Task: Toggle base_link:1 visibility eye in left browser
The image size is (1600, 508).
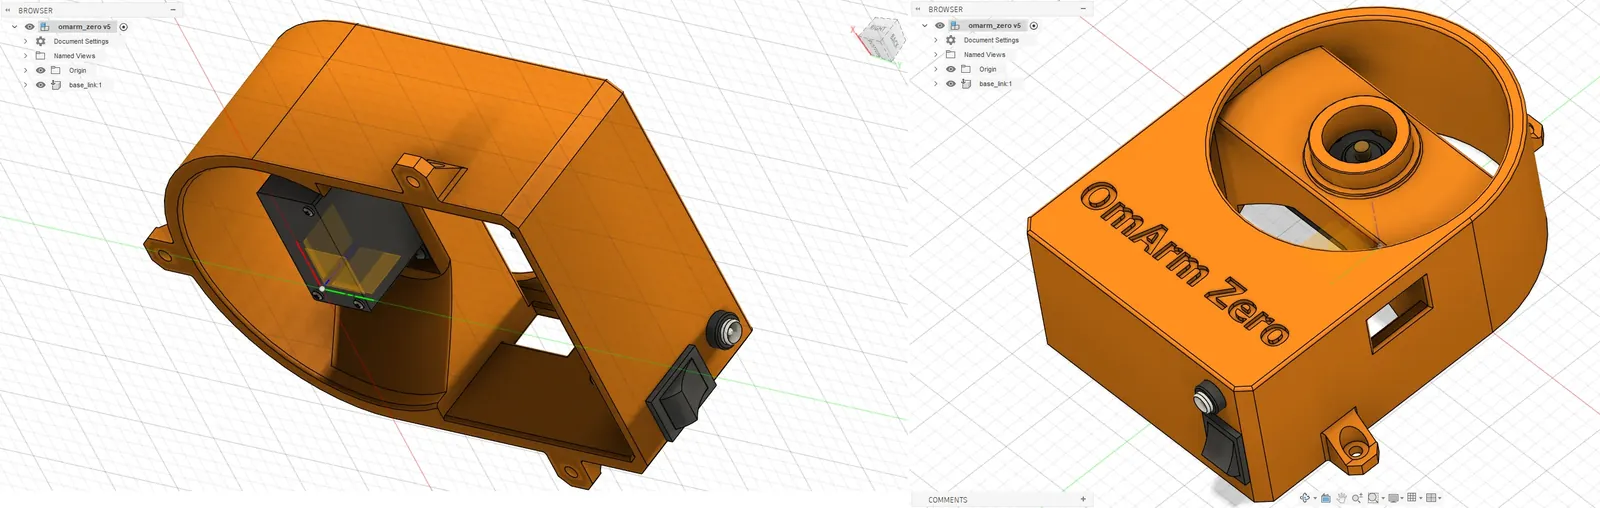Action: [x=41, y=85]
